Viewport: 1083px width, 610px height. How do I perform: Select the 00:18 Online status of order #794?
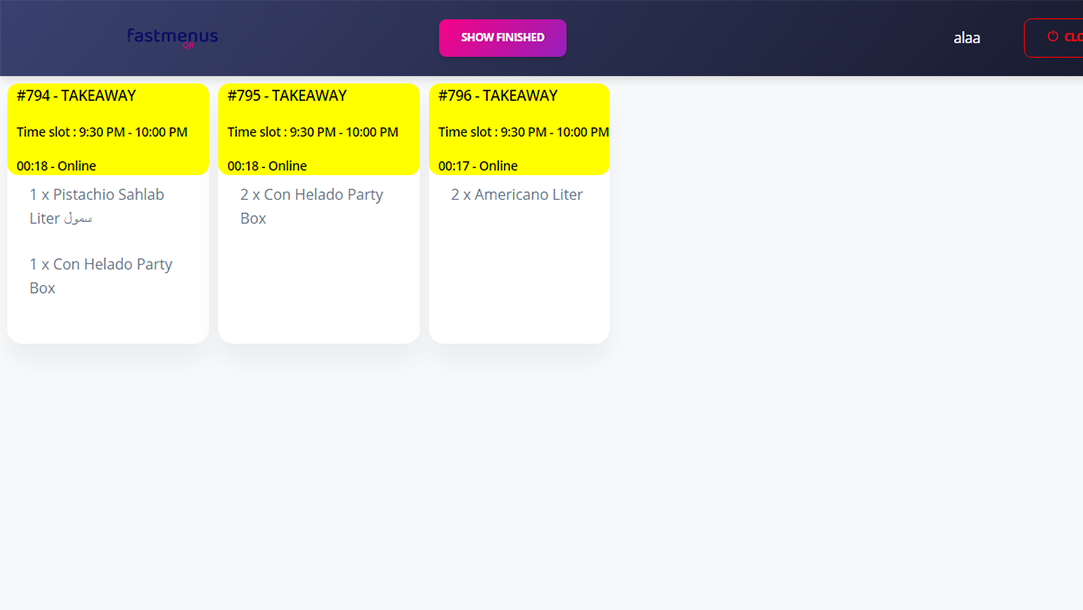click(x=57, y=166)
